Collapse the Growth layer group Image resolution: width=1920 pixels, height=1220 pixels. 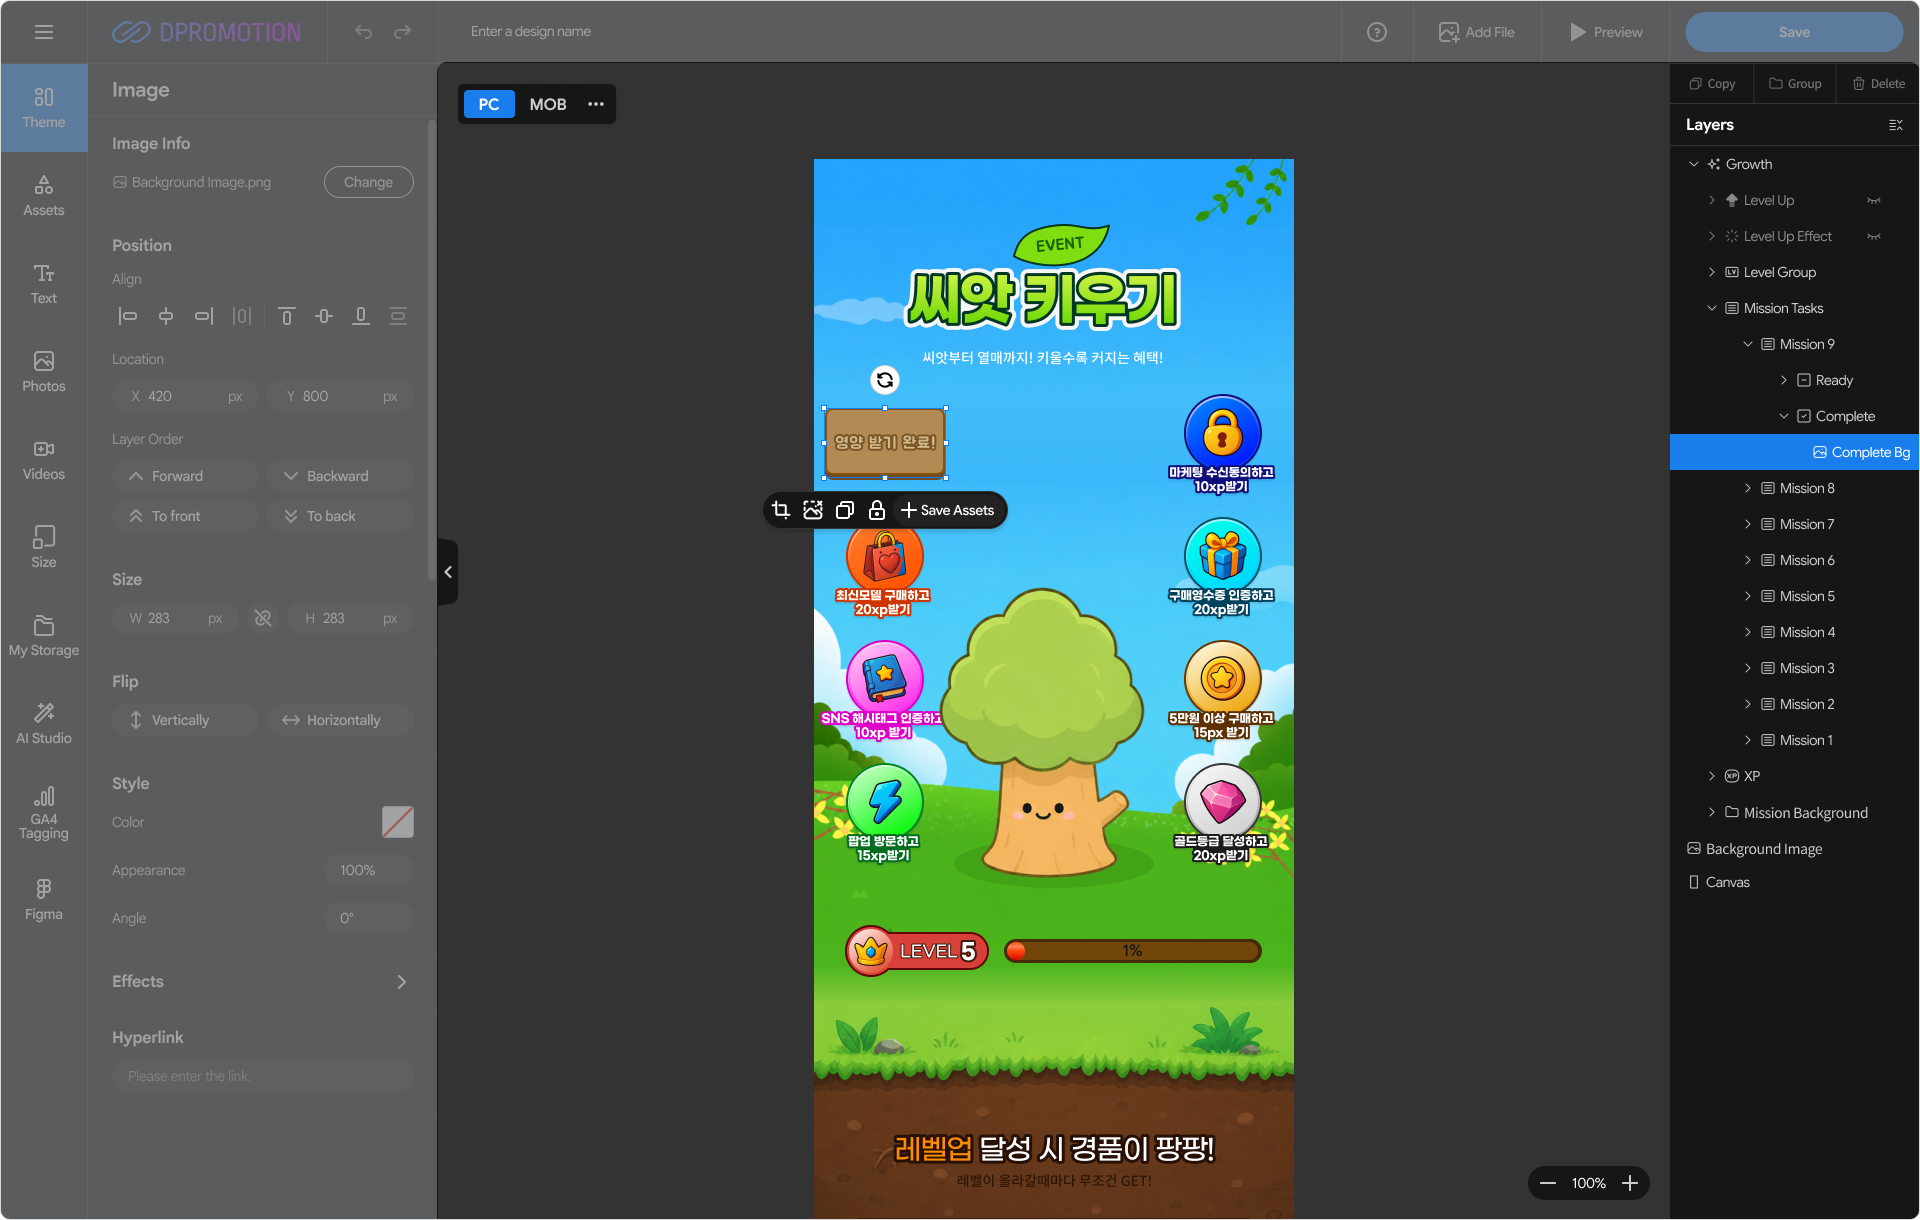coord(1693,164)
